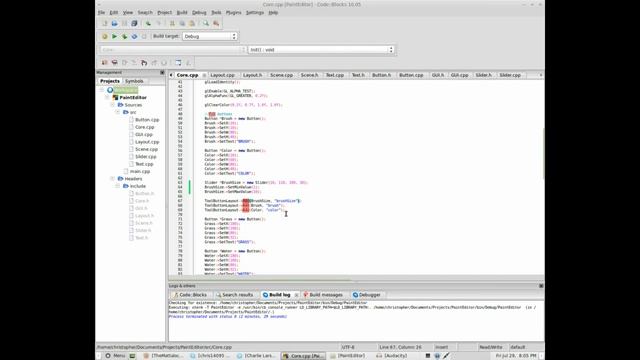Select main.cpp in the project tree
Image resolution: width=640 pixels, height=360 pixels.
[x=140, y=171]
